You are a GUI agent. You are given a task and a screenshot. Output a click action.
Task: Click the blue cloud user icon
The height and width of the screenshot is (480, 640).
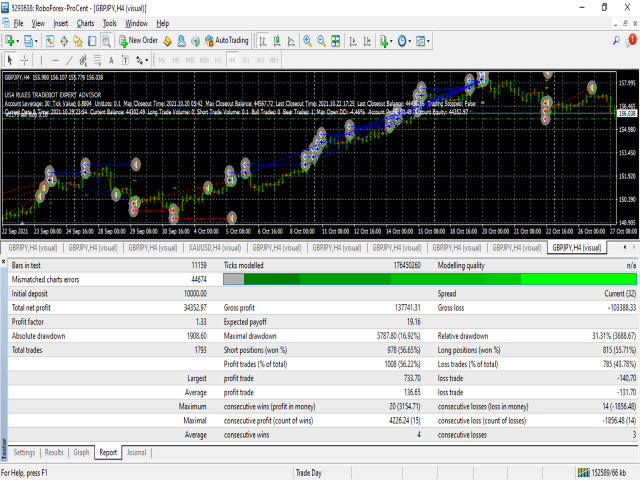181,41
